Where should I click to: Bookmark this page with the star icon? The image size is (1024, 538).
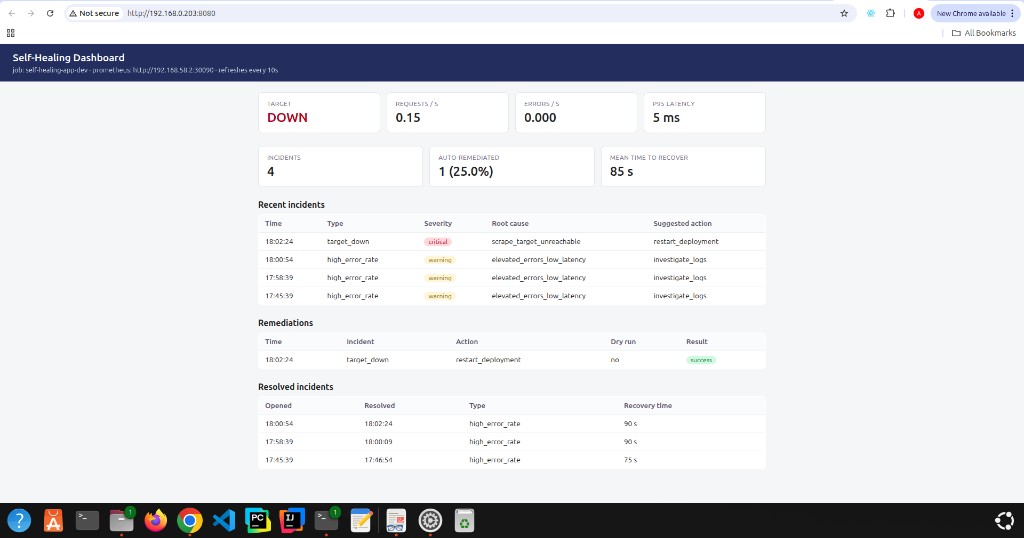844,13
